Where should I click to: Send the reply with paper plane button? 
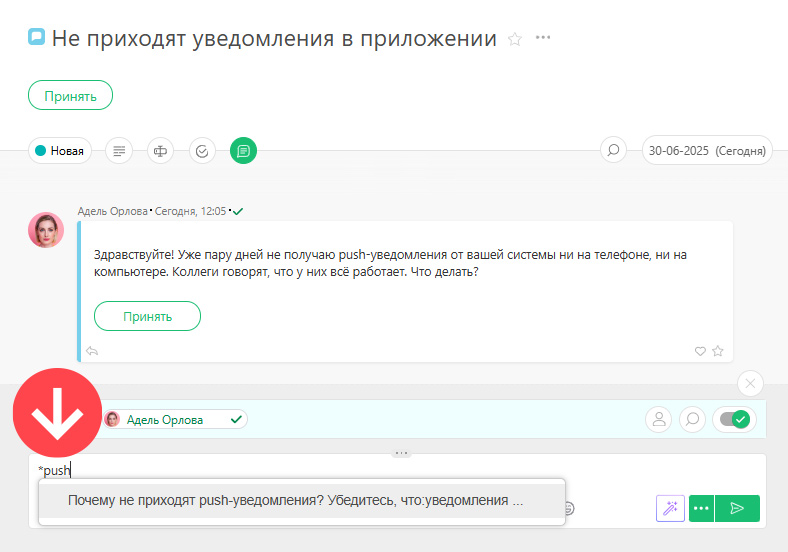737,508
